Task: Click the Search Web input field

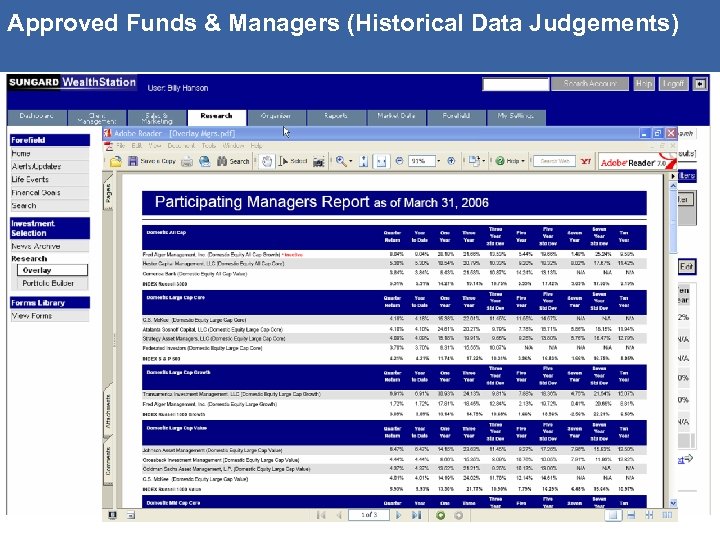Action: click(x=555, y=161)
